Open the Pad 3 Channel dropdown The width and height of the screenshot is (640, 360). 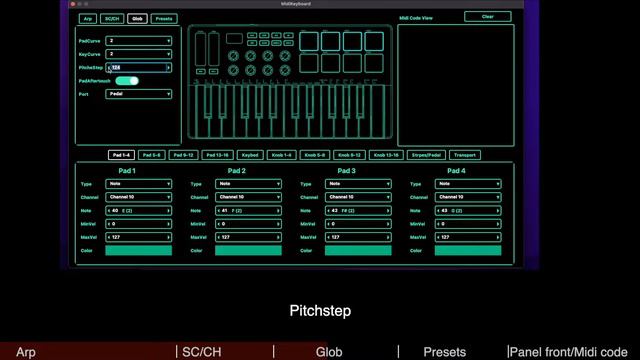358,197
